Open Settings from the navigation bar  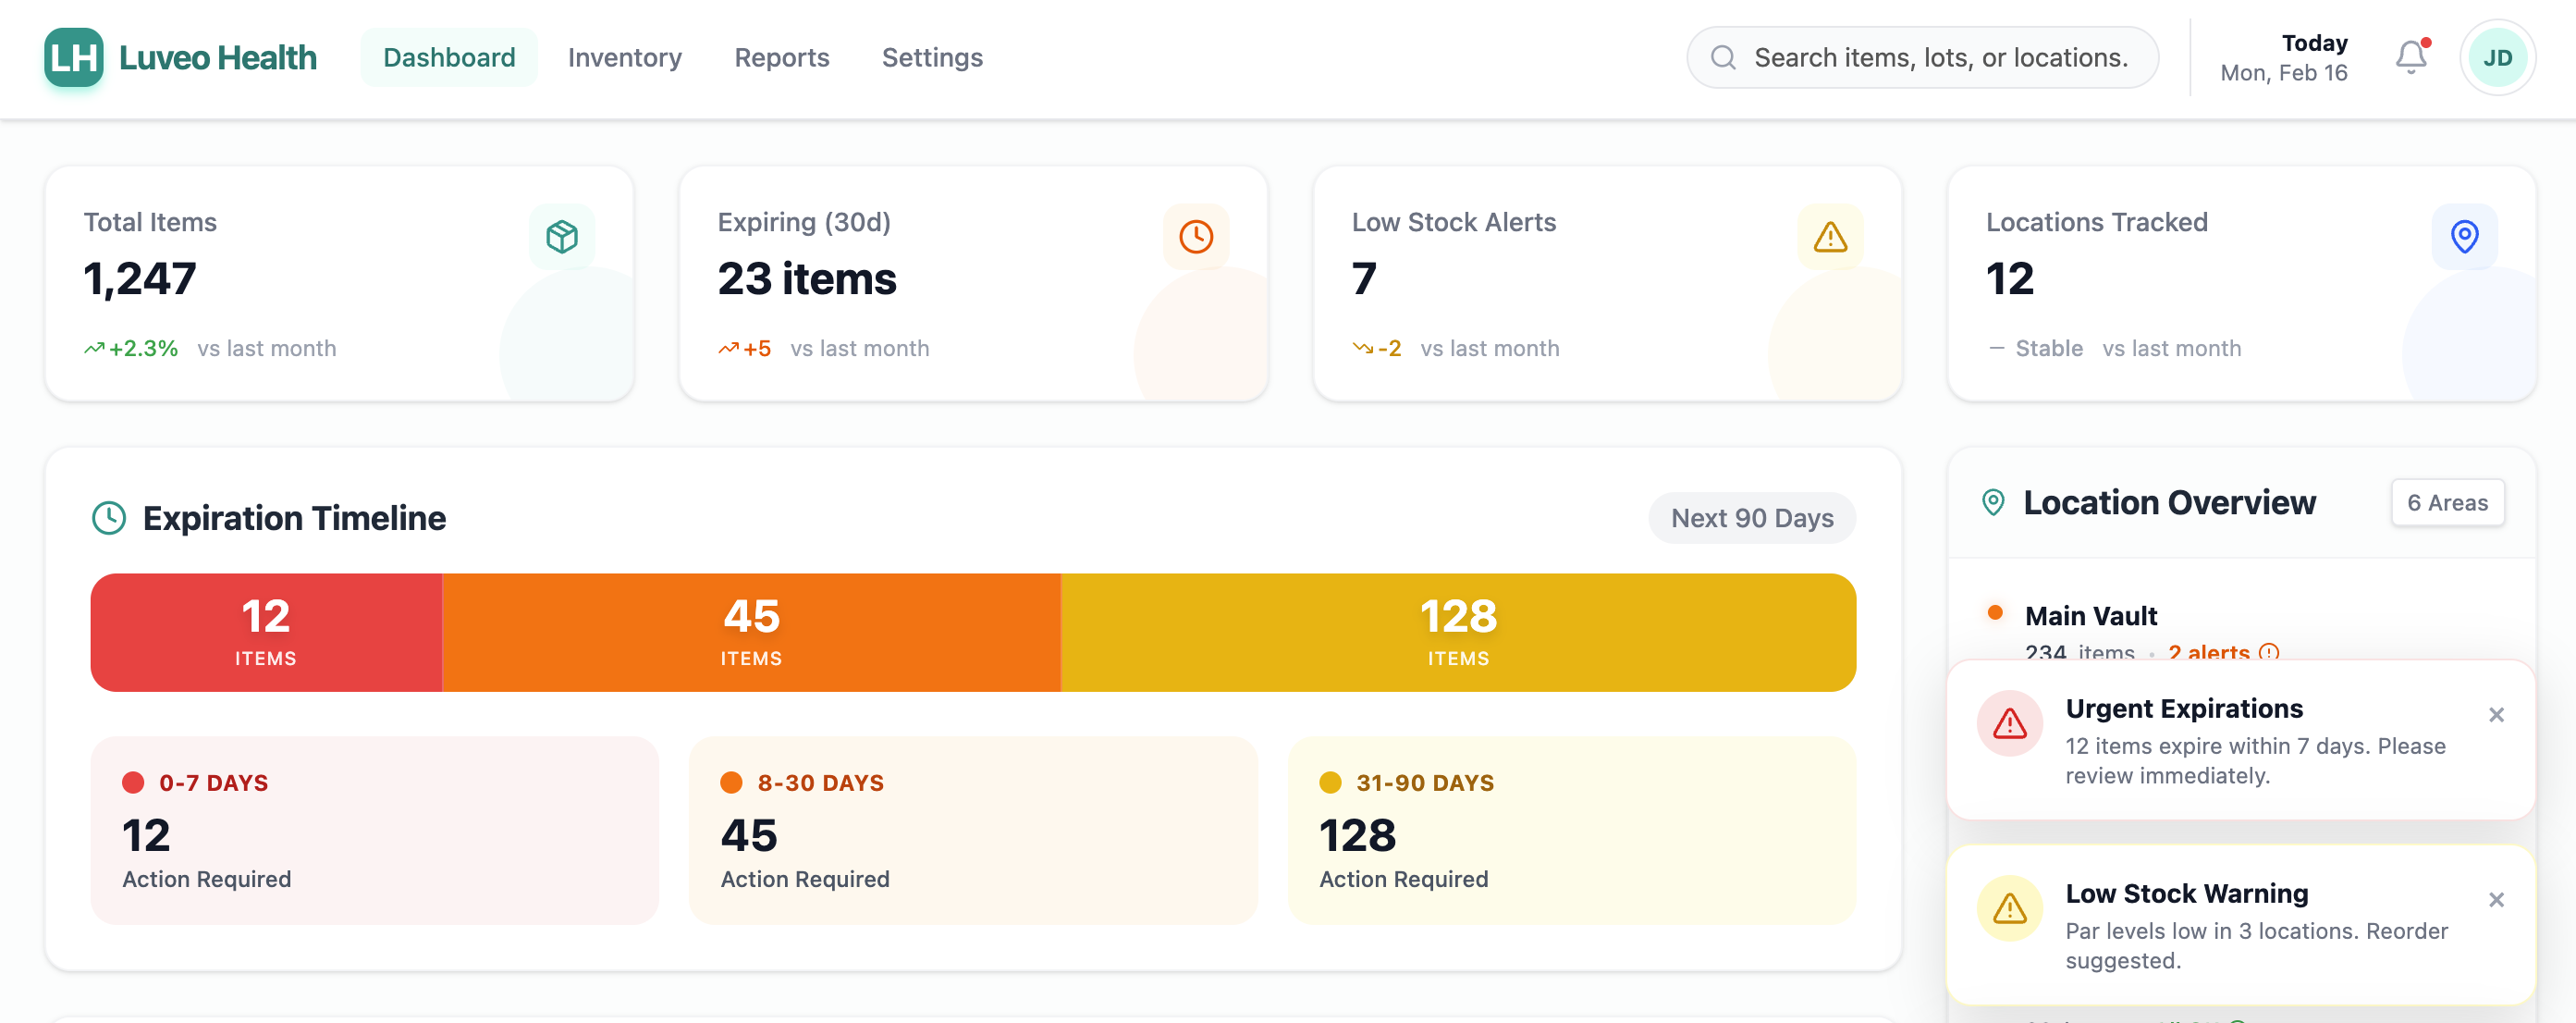[x=932, y=57]
